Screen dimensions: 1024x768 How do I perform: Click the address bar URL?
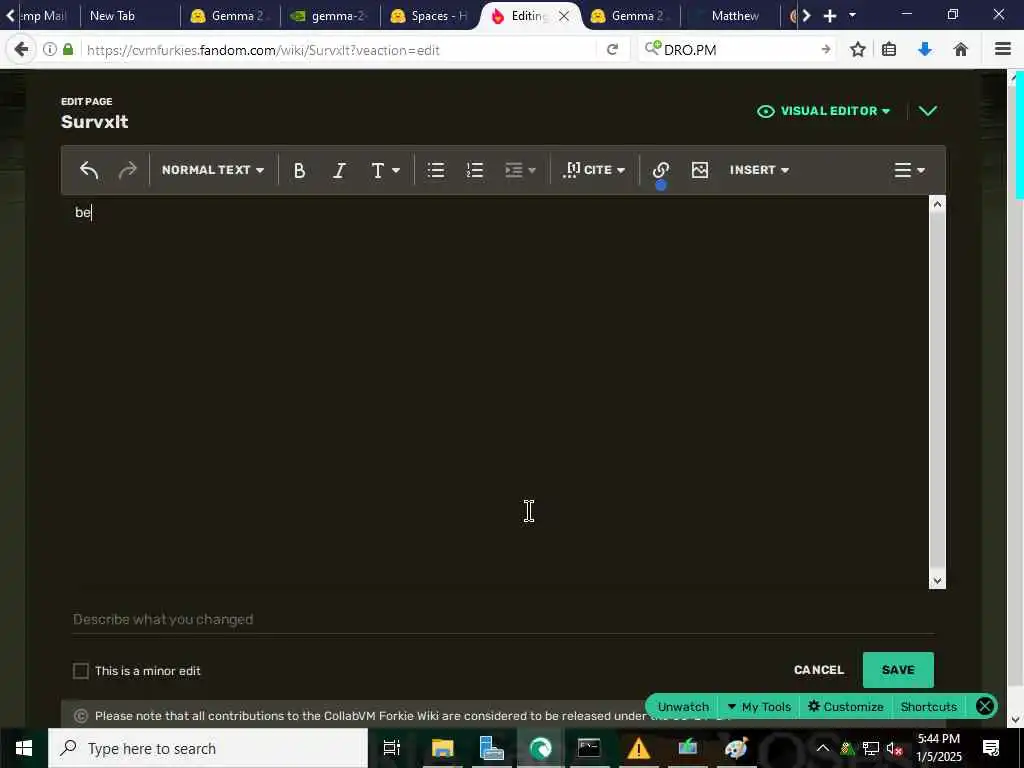click(263, 50)
